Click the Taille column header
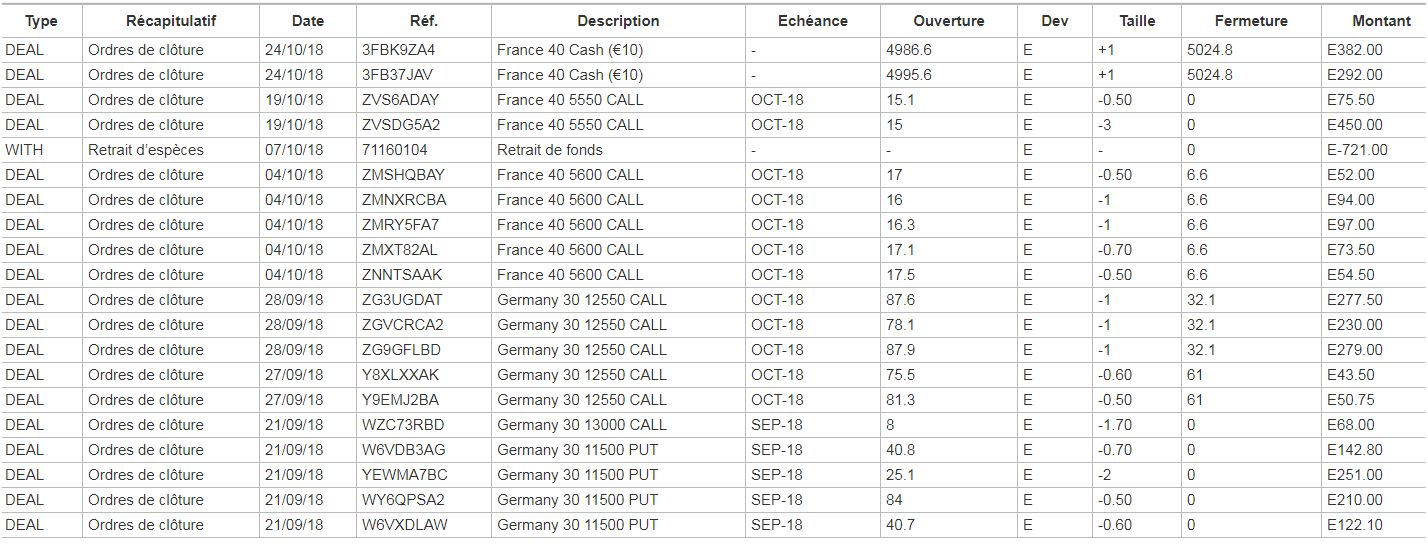1428x551 pixels. (x=1137, y=21)
